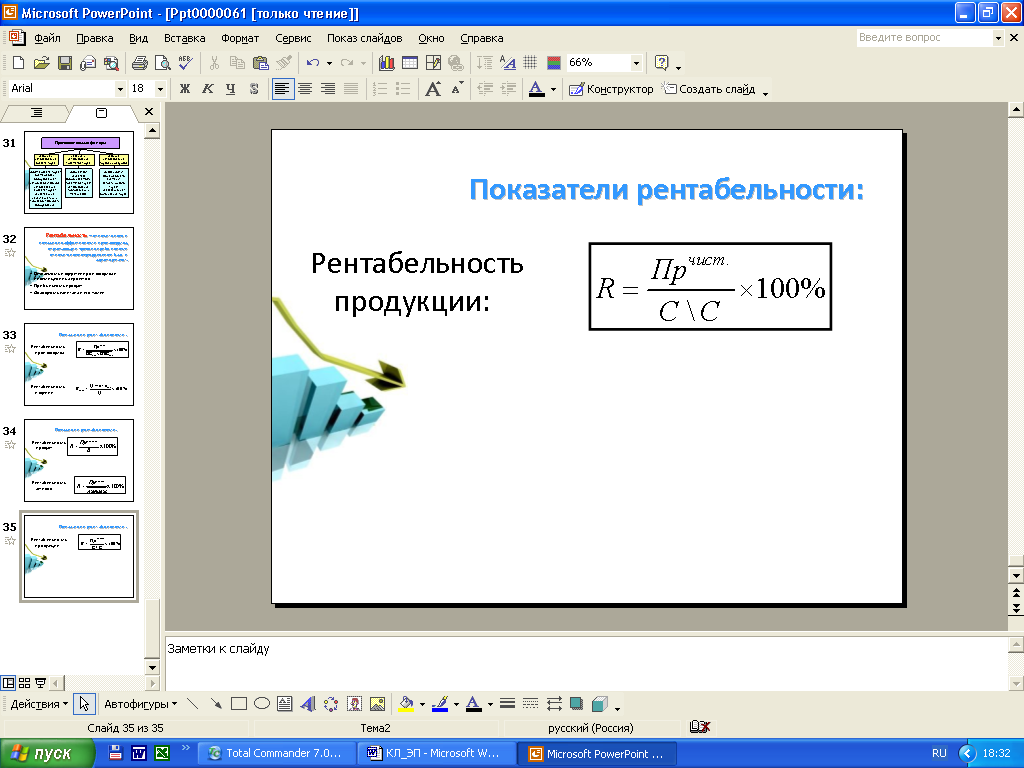This screenshot has height=768, width=1024.
Task: Click the пуск Start button
Action: point(47,753)
